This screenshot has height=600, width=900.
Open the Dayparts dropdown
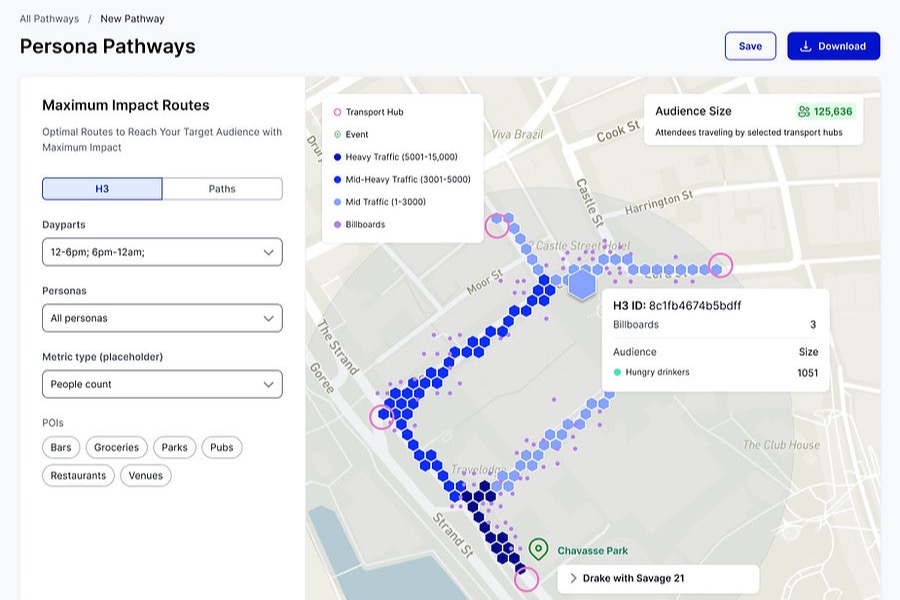tap(162, 252)
